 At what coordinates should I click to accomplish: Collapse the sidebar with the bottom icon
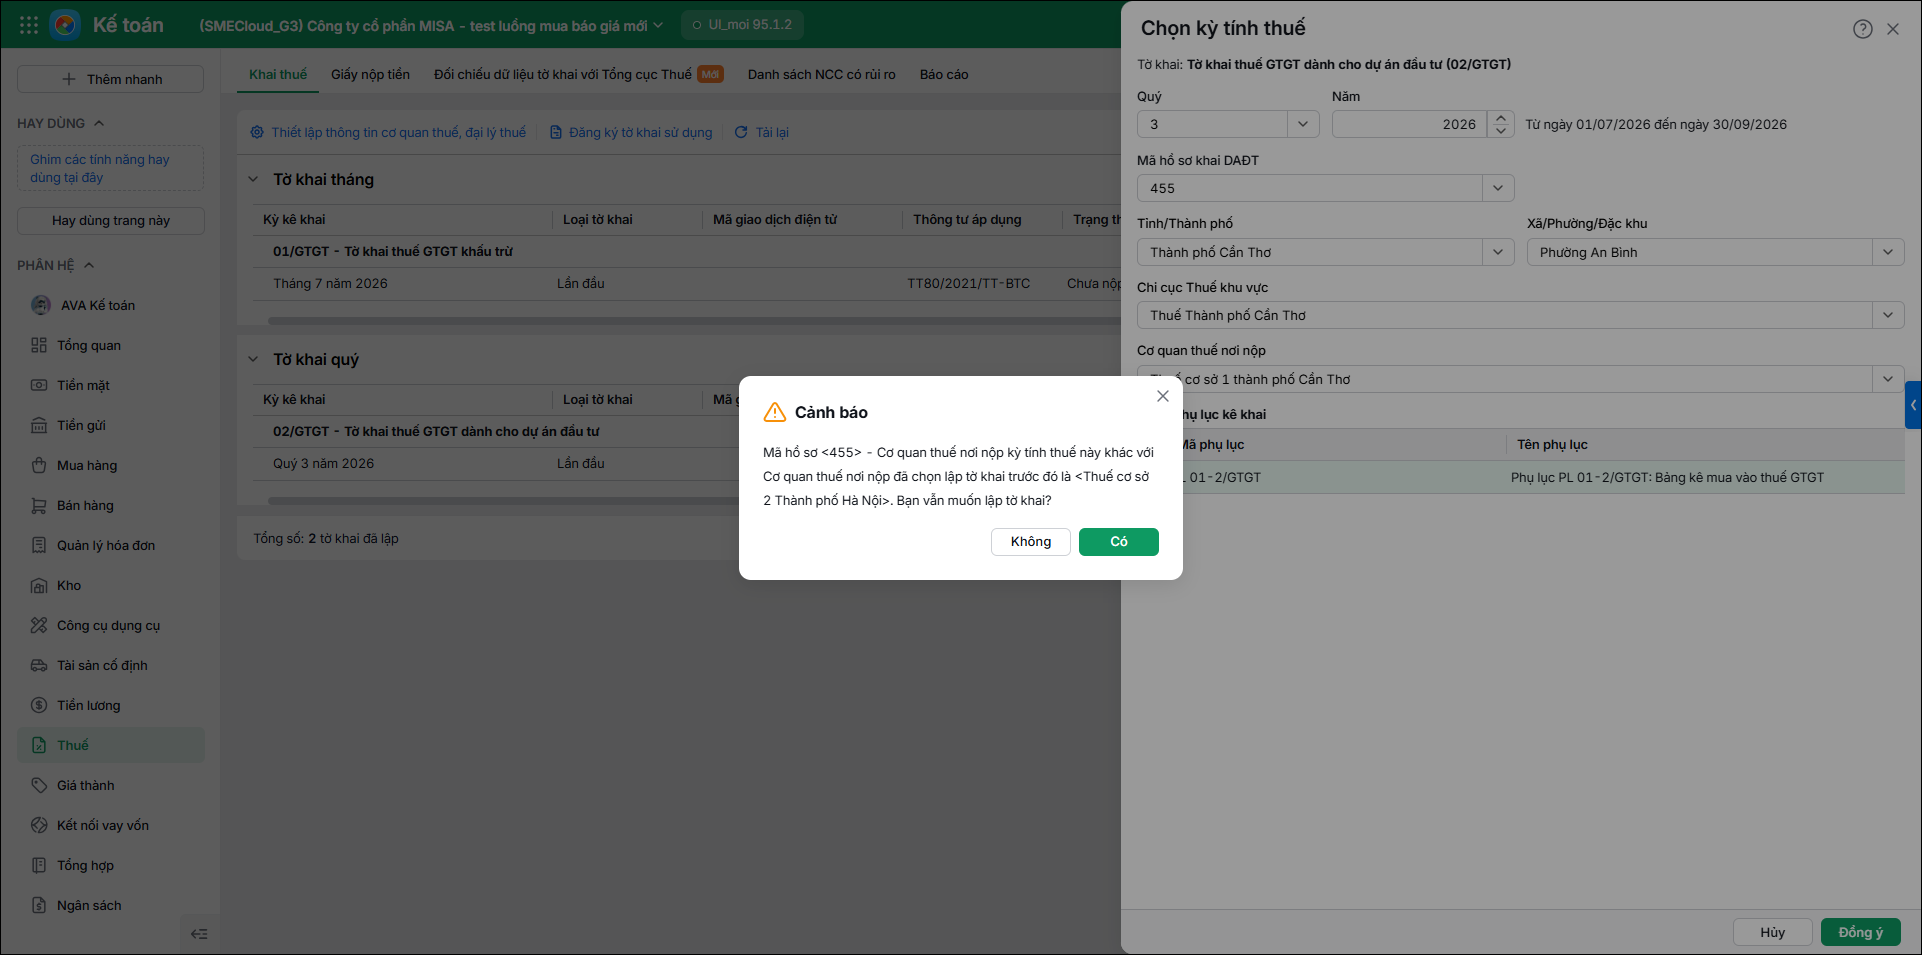point(199,934)
